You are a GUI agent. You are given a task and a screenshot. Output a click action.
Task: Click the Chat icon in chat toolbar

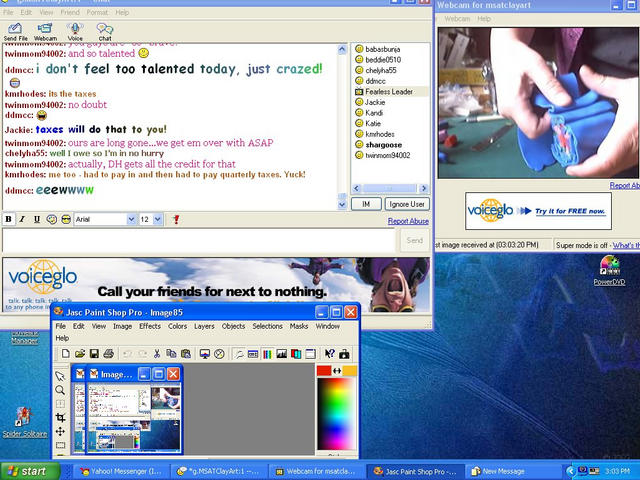[x=104, y=32]
